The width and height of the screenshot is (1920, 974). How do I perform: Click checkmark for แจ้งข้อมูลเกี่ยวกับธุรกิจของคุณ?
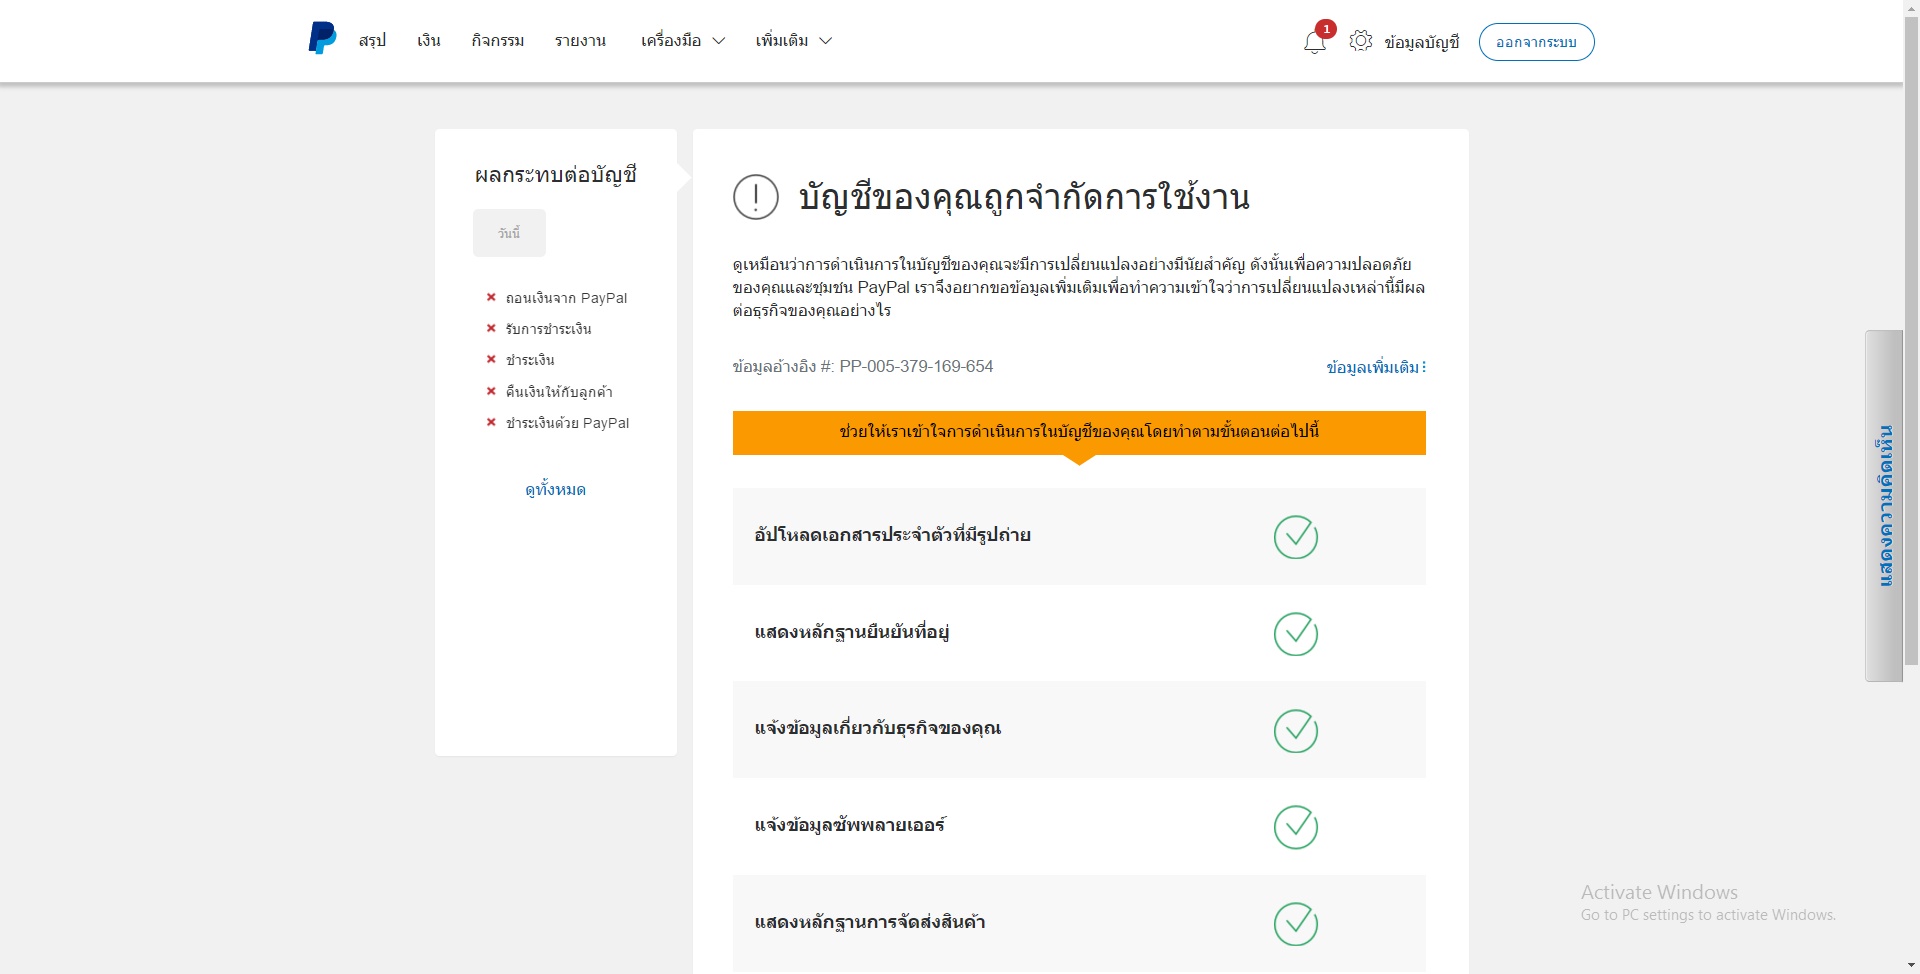point(1296,731)
